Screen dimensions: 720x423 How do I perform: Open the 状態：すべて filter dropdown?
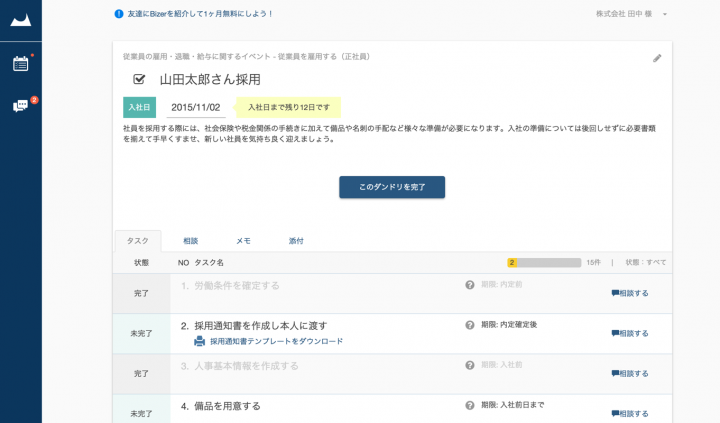646,263
